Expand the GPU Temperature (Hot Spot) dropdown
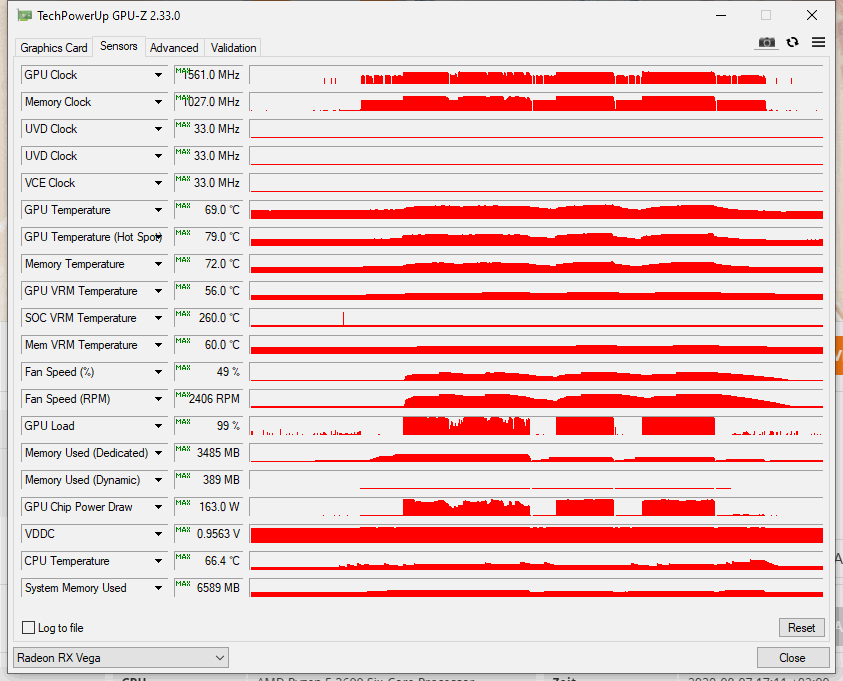This screenshot has width=843, height=681. click(159, 237)
